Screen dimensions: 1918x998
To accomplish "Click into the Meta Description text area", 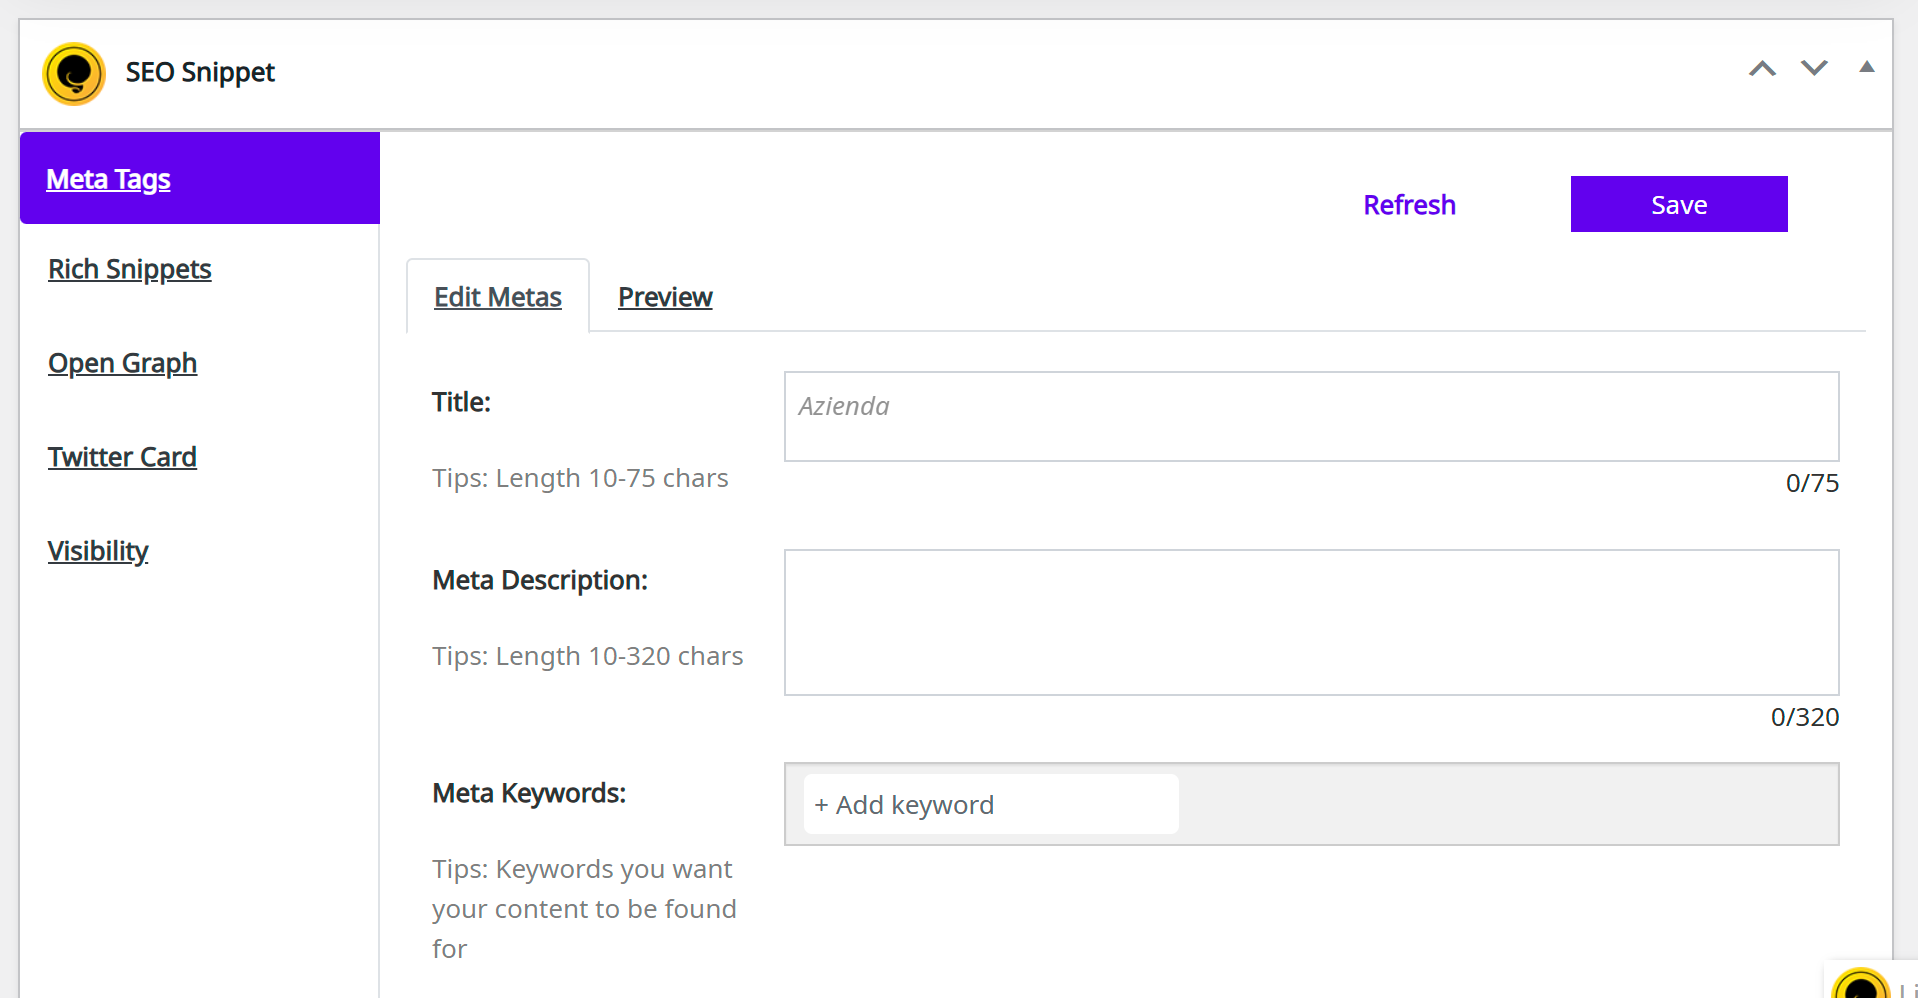I will pos(1310,622).
